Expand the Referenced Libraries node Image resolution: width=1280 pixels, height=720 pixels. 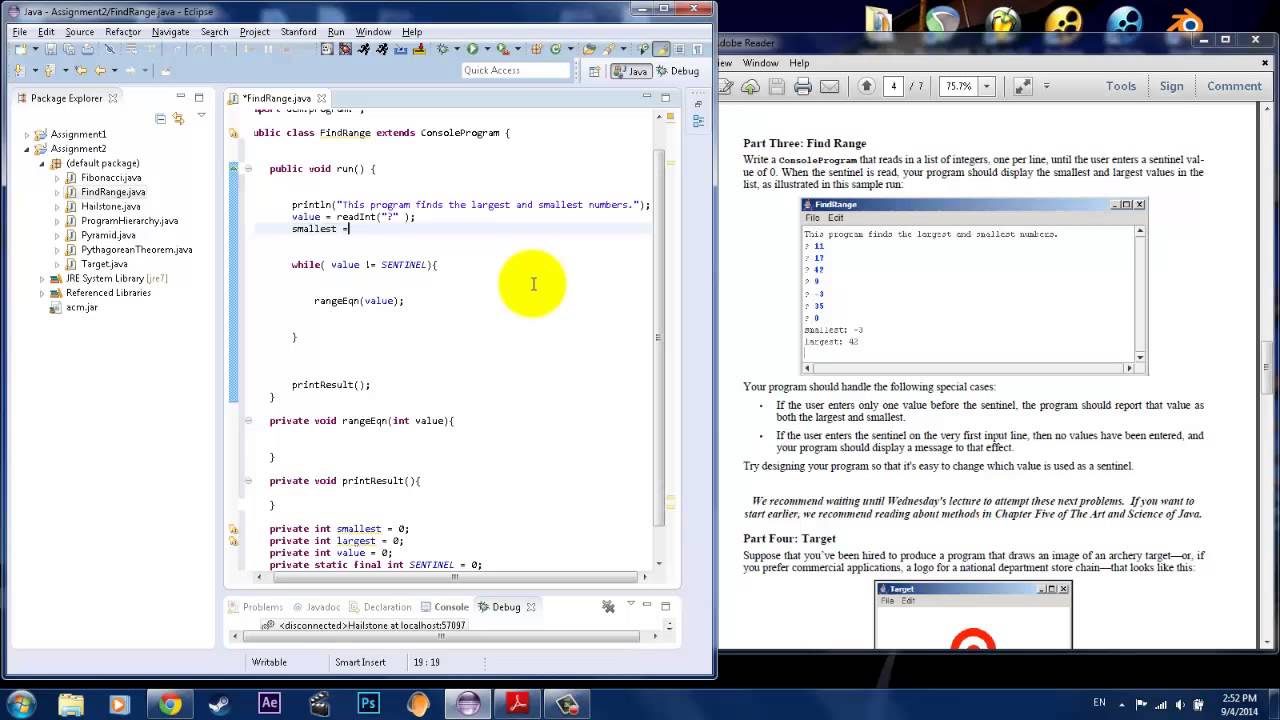tap(42, 293)
